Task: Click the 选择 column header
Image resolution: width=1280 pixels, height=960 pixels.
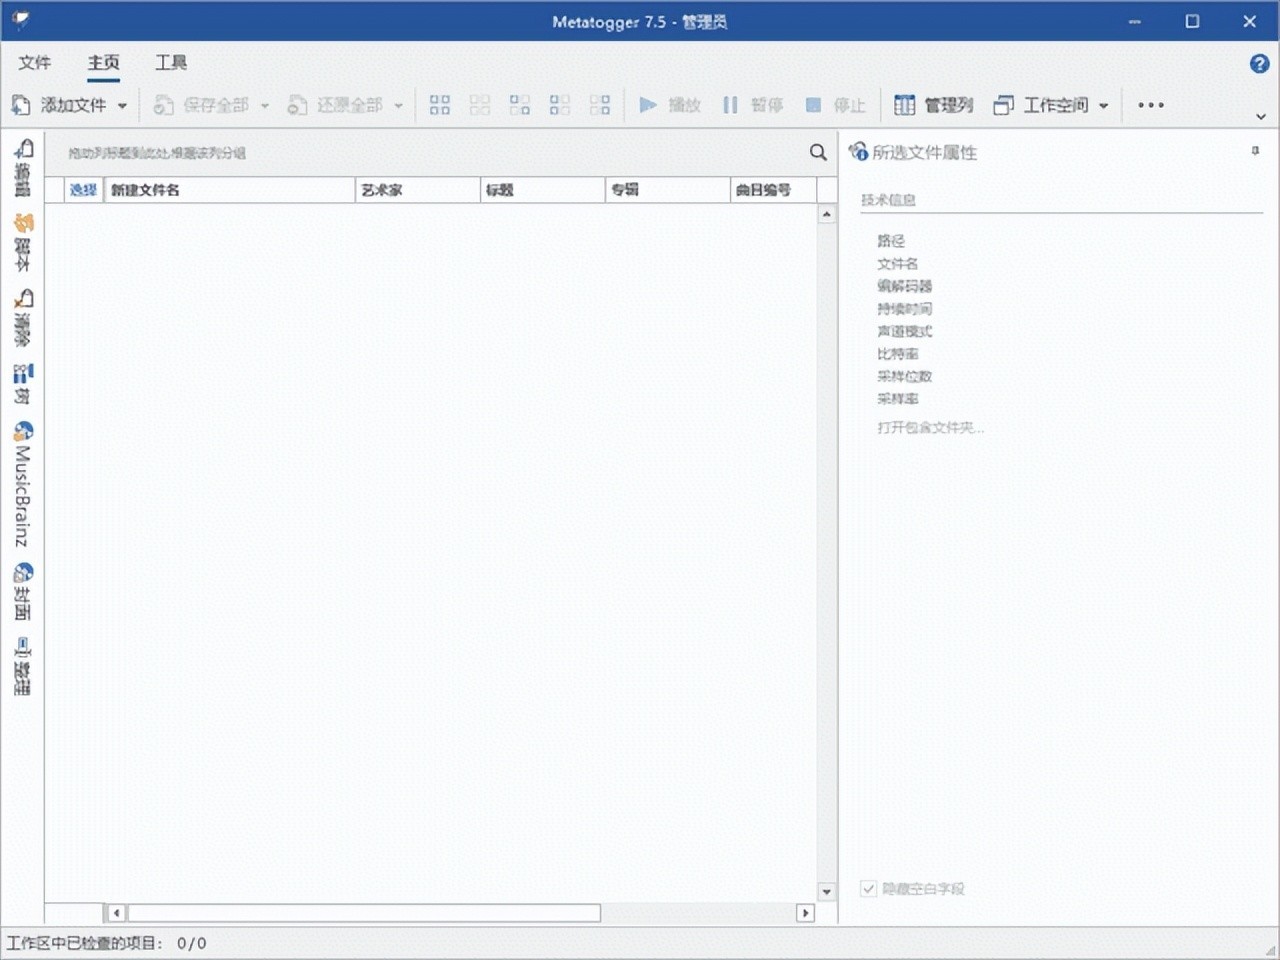Action: (x=83, y=190)
